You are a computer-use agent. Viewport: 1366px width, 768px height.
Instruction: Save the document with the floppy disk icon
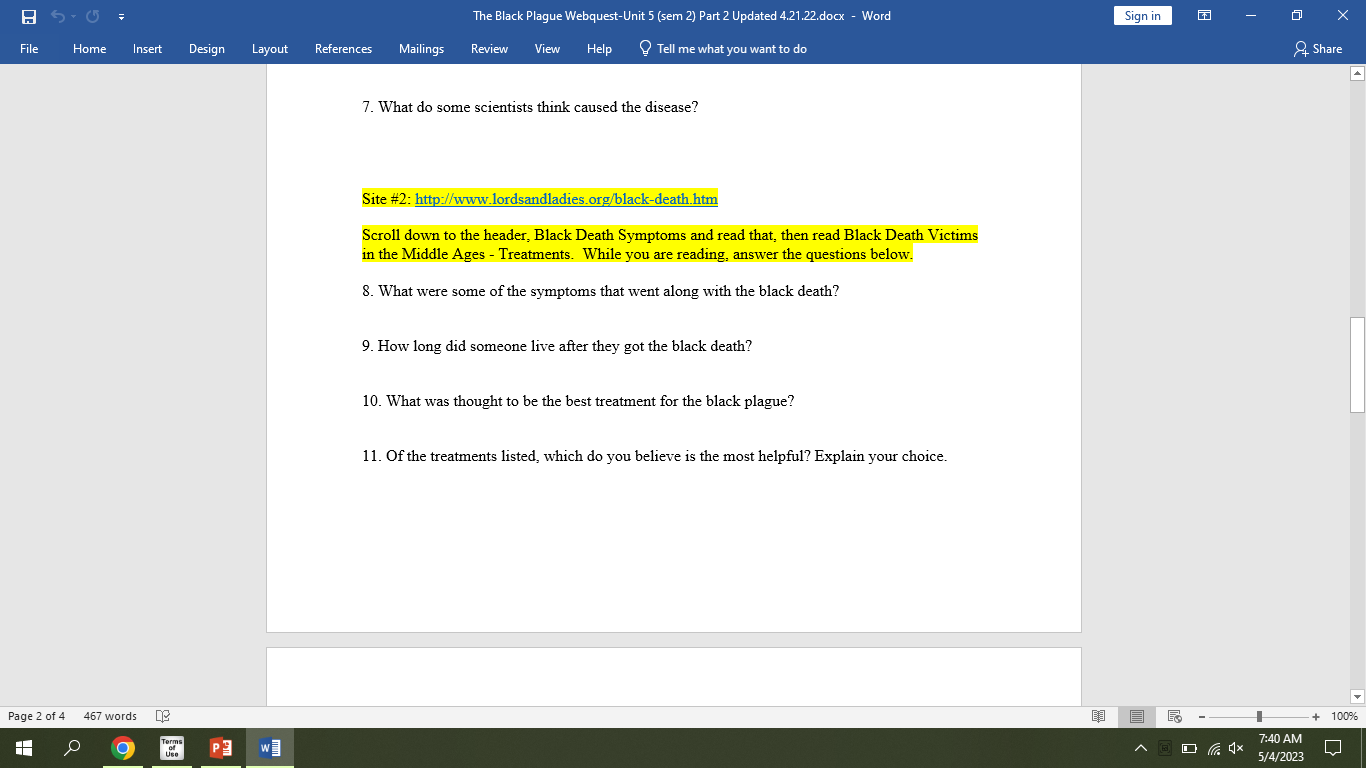point(29,16)
